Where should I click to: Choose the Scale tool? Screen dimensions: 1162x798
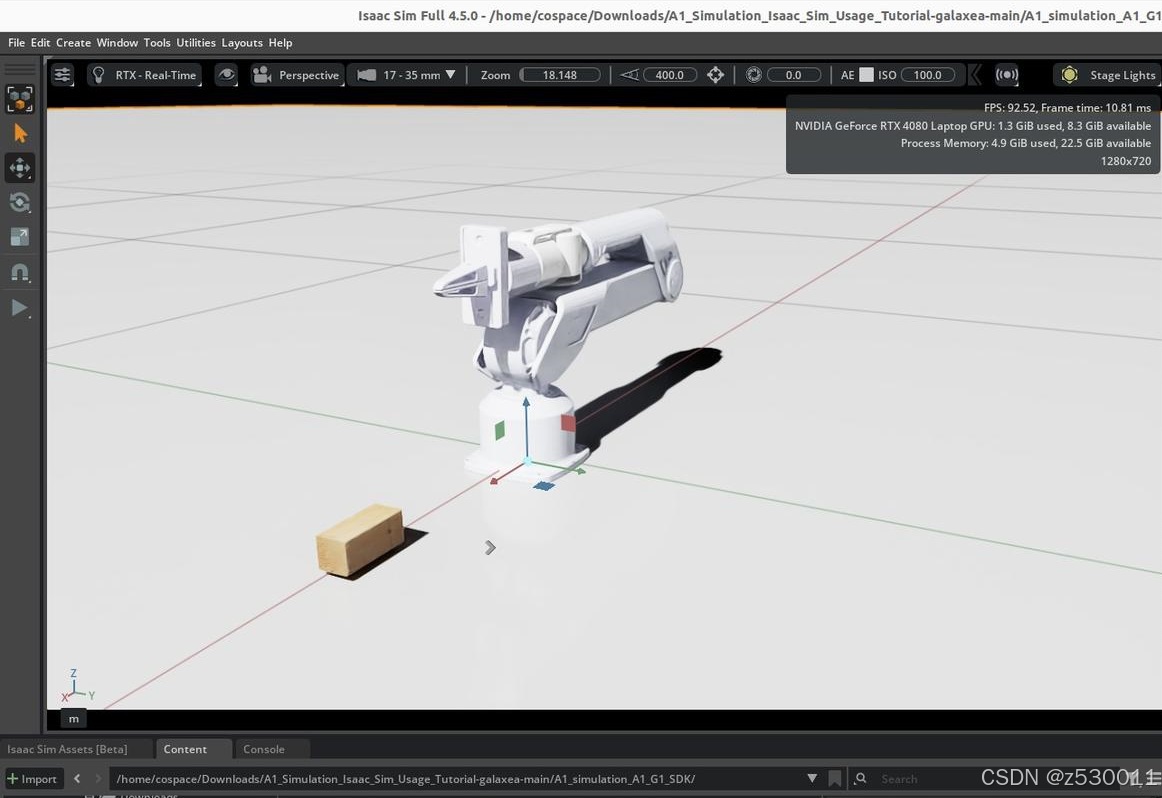click(x=20, y=237)
